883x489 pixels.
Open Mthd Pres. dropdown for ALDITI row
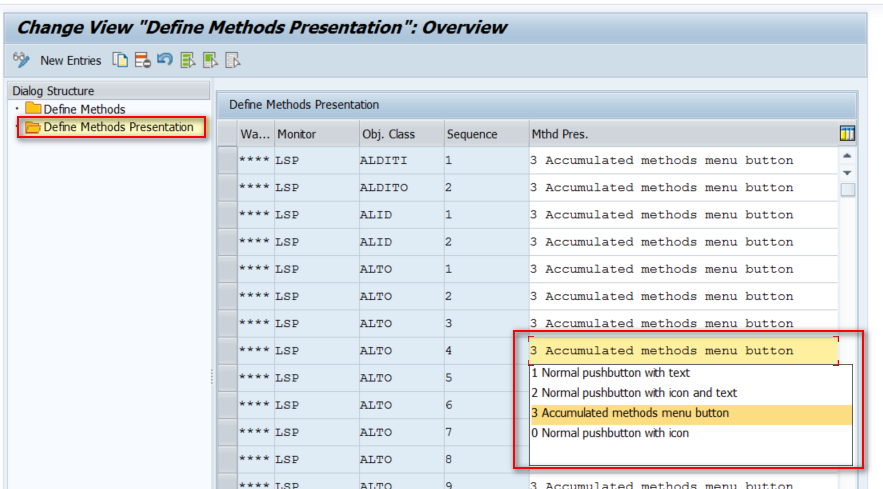[683, 161]
